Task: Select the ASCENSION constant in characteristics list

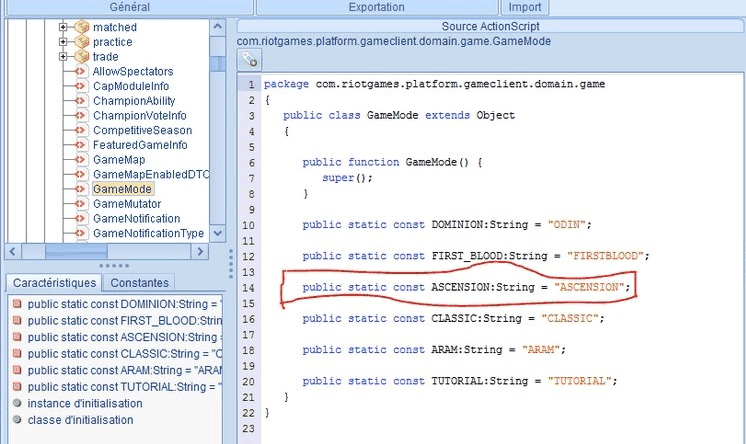Action: (125, 337)
